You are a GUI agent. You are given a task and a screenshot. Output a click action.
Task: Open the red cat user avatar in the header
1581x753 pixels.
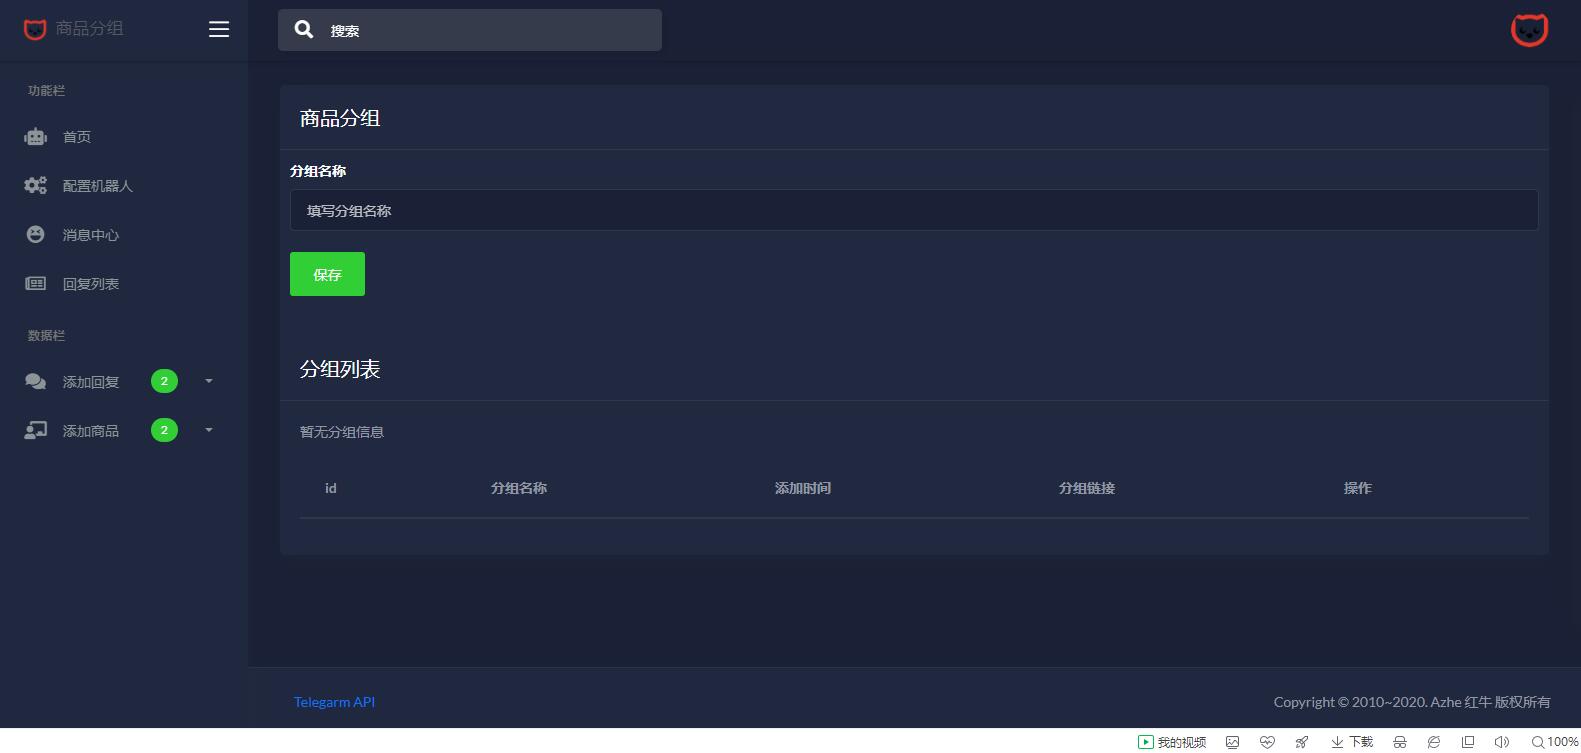tap(1529, 30)
